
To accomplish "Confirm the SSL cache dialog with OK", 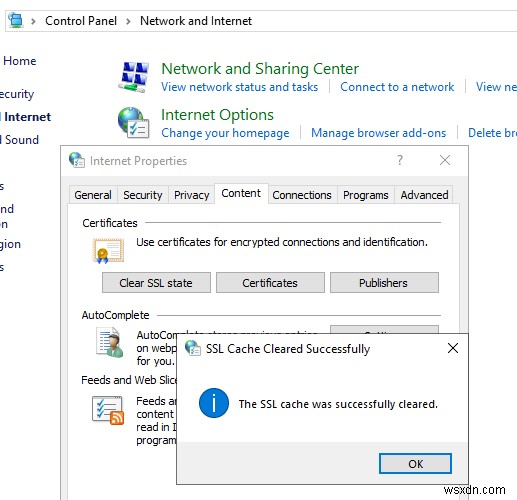I will pyautogui.click(x=415, y=464).
